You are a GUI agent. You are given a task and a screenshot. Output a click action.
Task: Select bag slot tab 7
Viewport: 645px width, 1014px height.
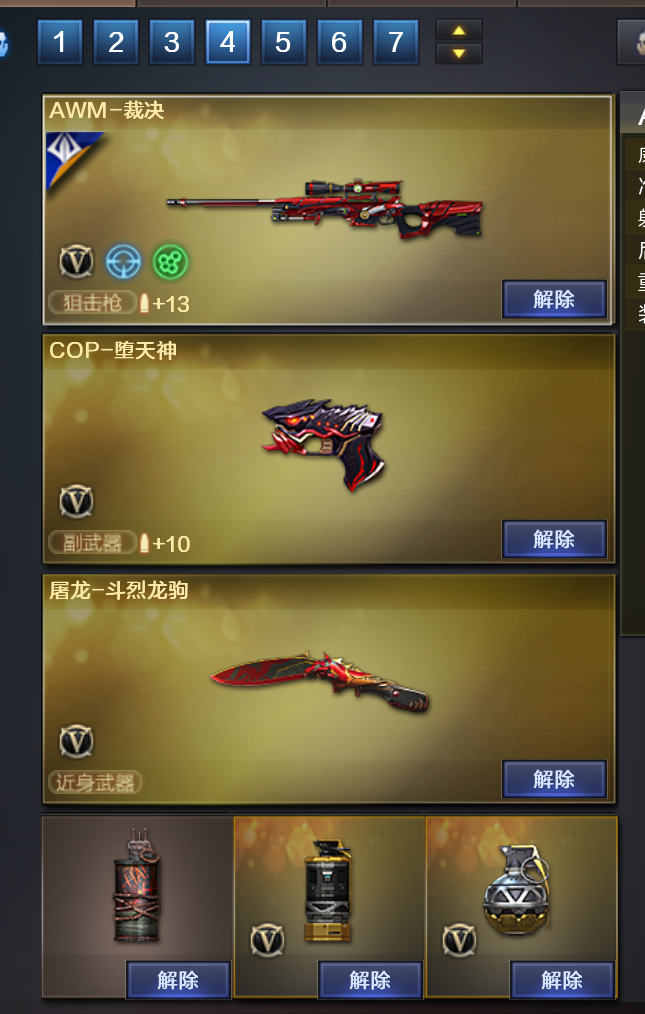(x=395, y=42)
